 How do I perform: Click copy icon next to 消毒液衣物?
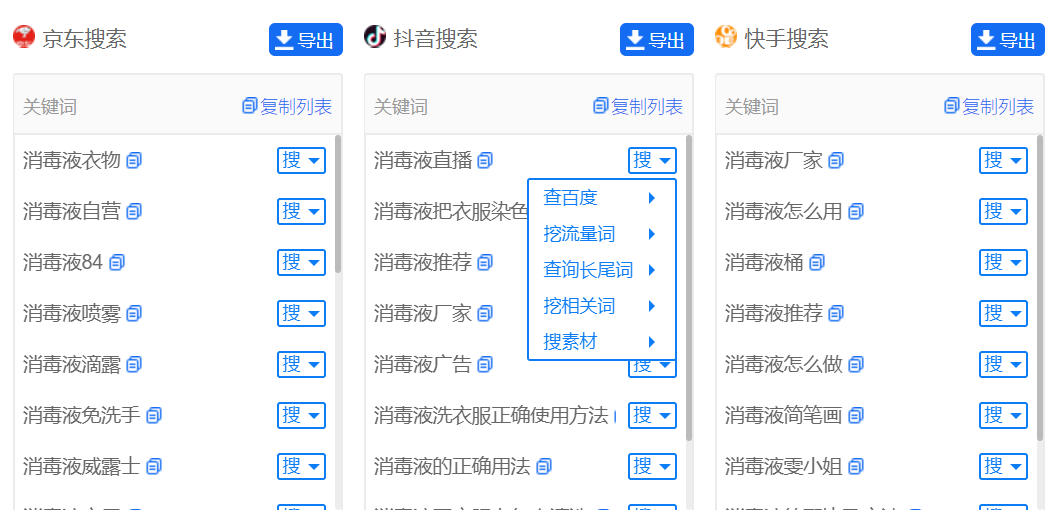pos(134,161)
